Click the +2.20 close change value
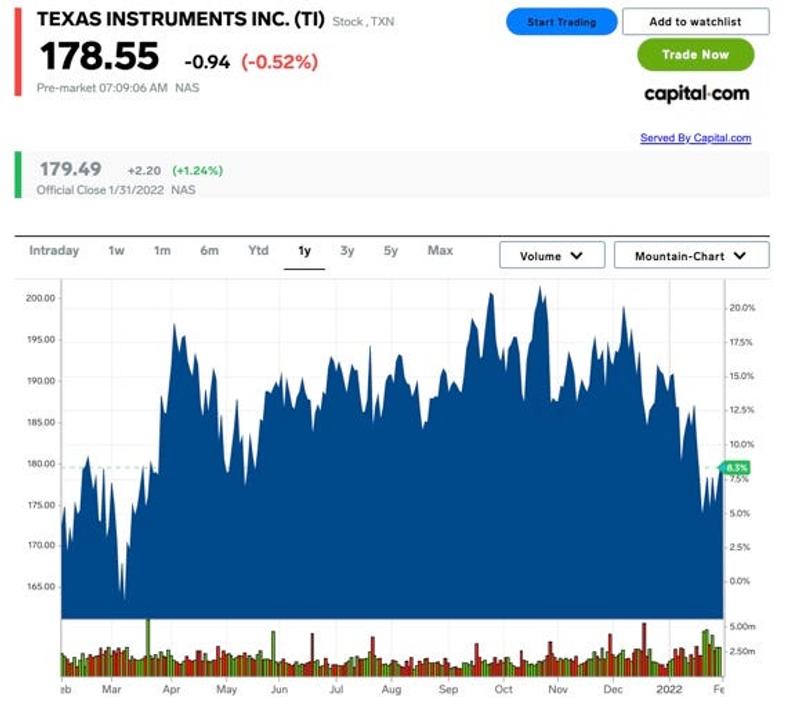The width and height of the screenshot is (800, 720). point(144,170)
